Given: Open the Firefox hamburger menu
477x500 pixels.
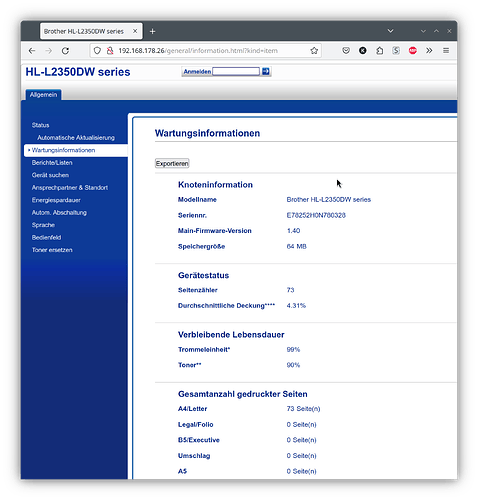Looking at the screenshot, I should pos(446,51).
